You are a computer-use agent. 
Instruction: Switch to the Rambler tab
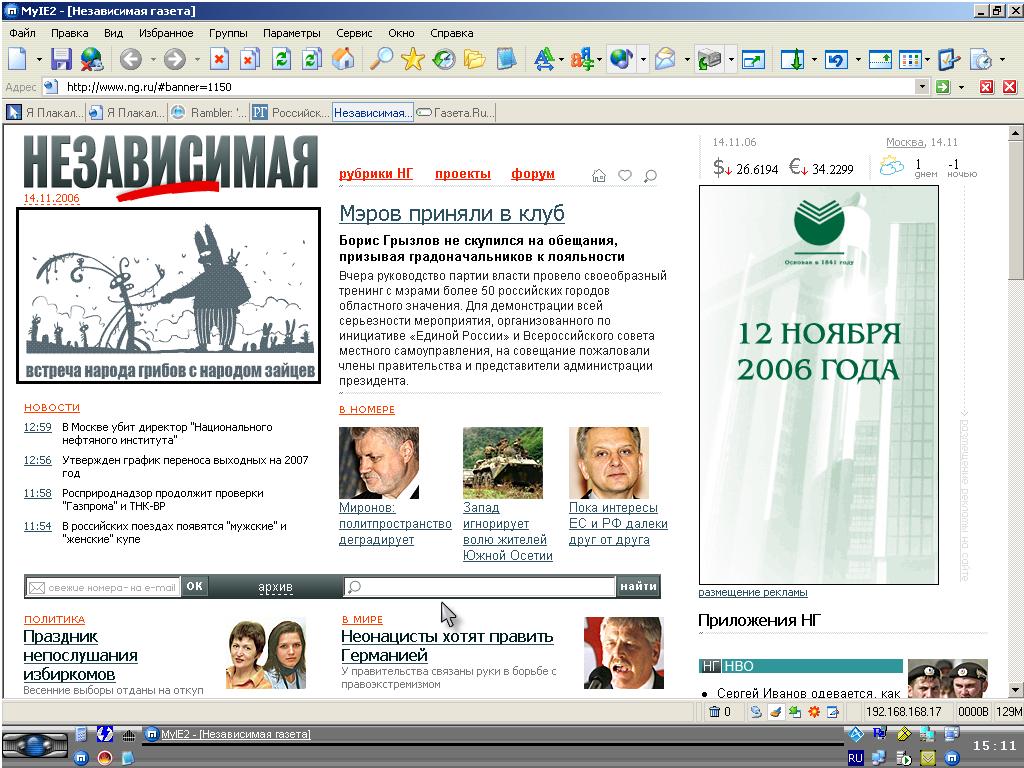[209, 113]
